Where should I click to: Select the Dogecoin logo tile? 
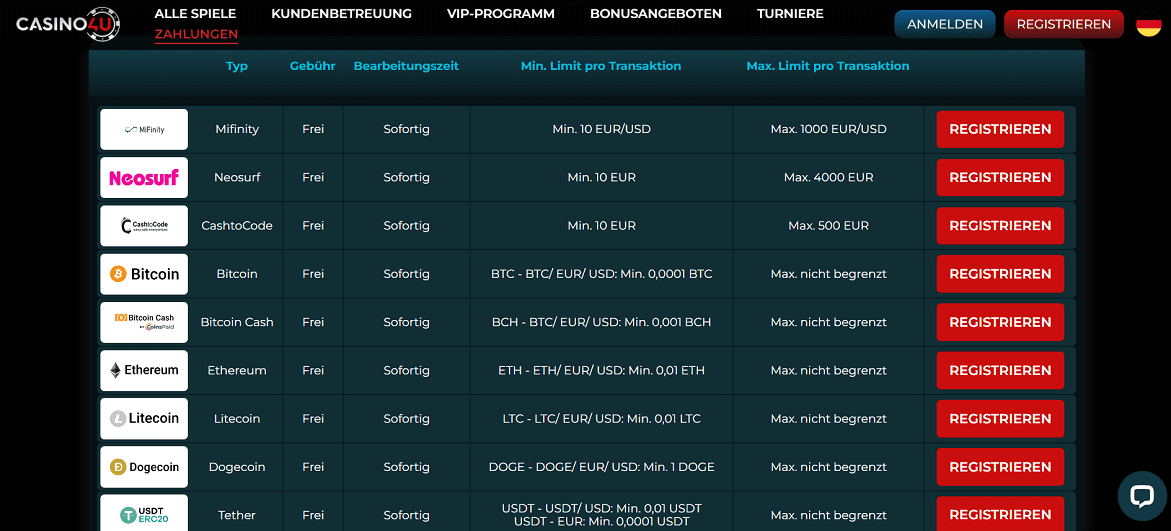(144, 467)
